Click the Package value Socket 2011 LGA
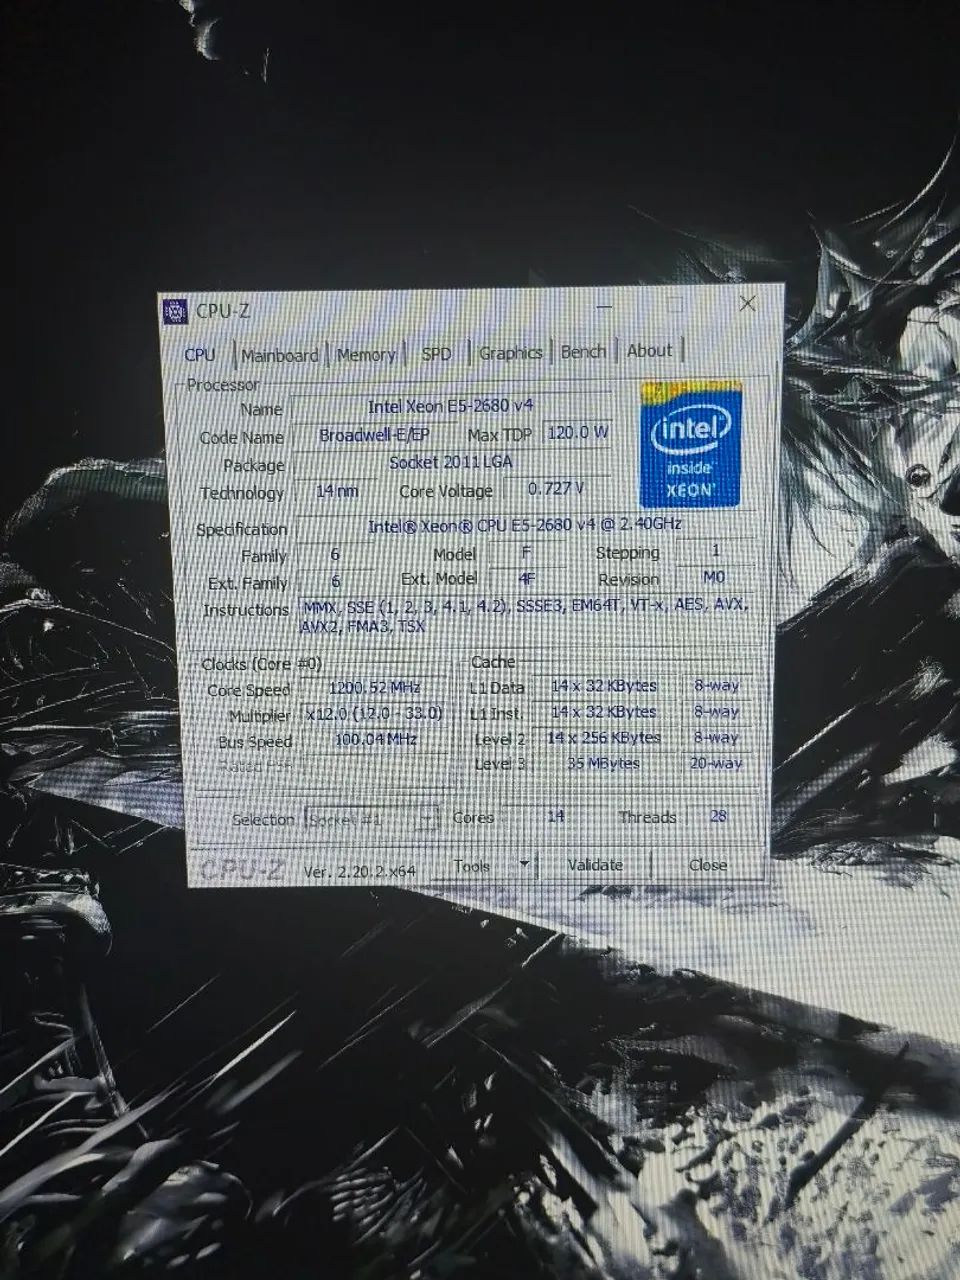 [450, 462]
